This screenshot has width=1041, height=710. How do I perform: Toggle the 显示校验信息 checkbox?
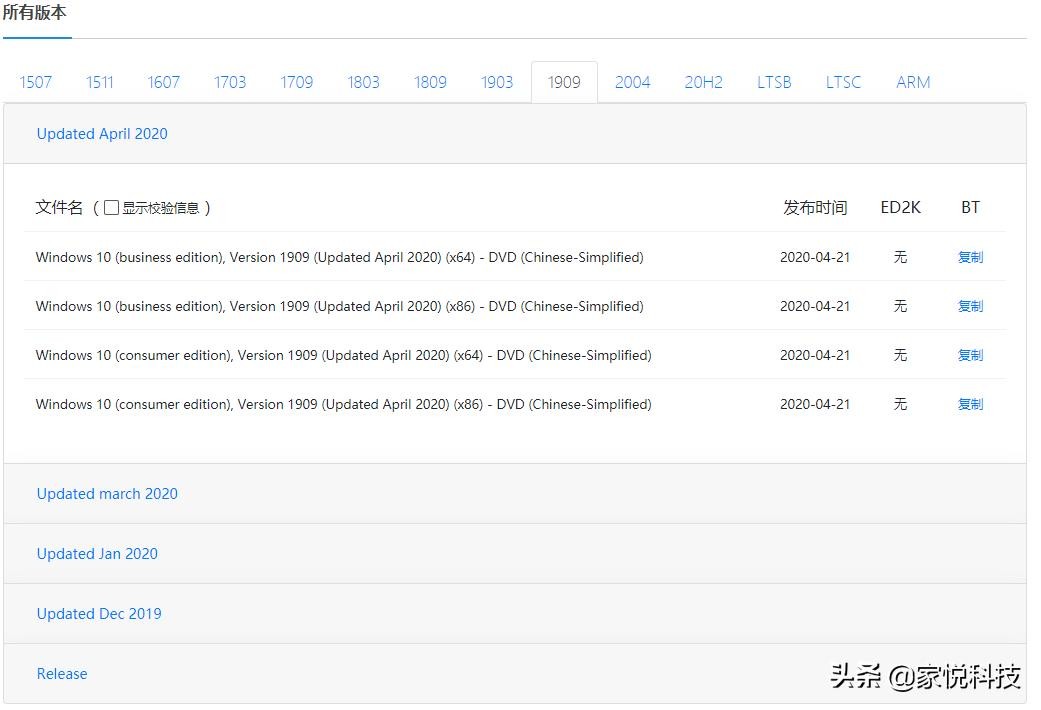pyautogui.click(x=112, y=208)
